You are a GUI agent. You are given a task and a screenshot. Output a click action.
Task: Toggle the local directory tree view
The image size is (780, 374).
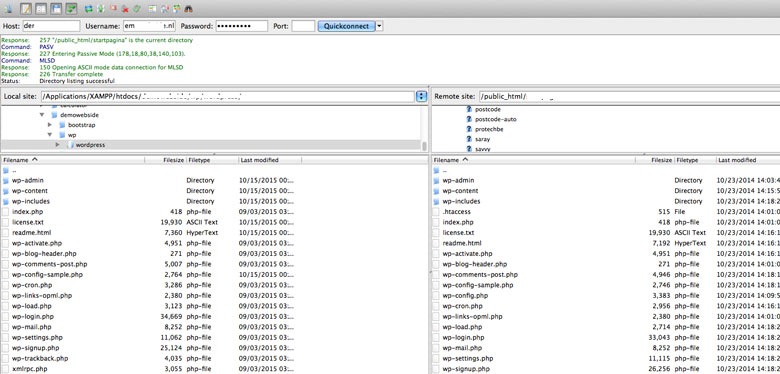pos(41,8)
